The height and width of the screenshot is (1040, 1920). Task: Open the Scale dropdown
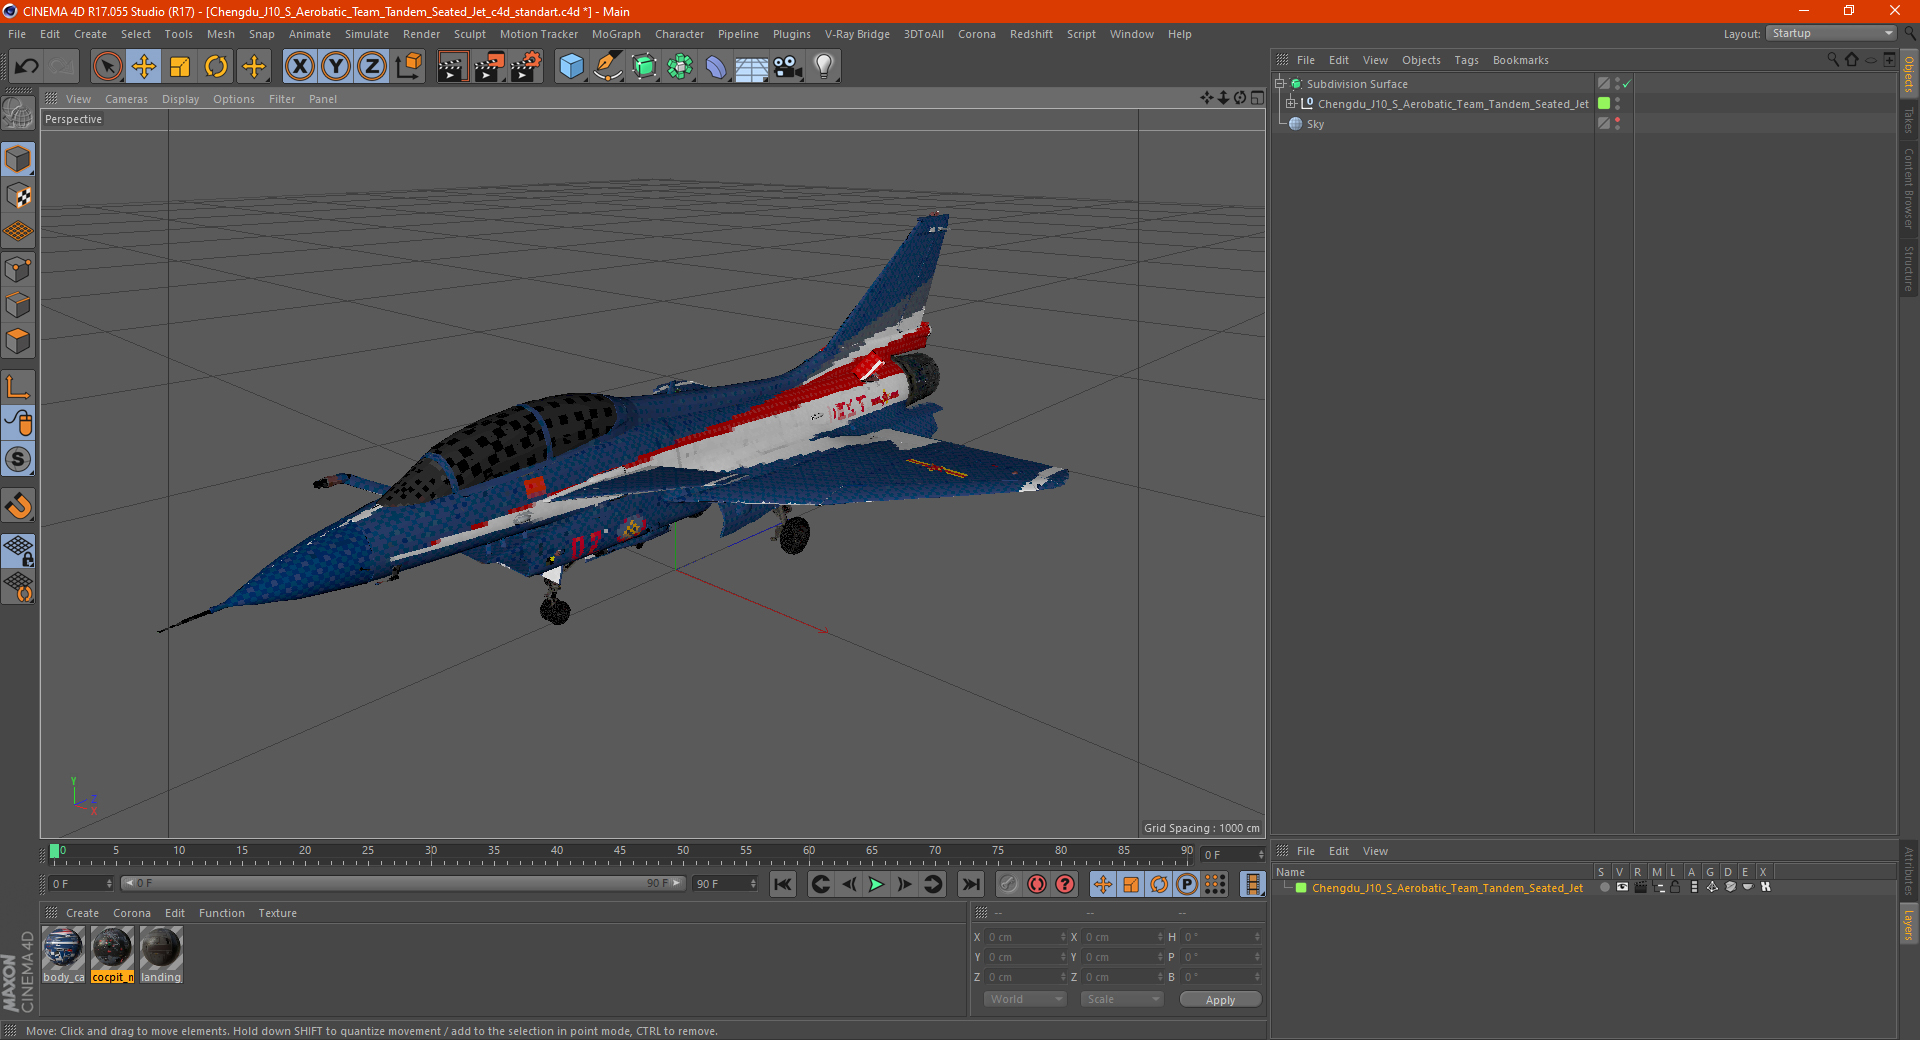pos(1122,999)
